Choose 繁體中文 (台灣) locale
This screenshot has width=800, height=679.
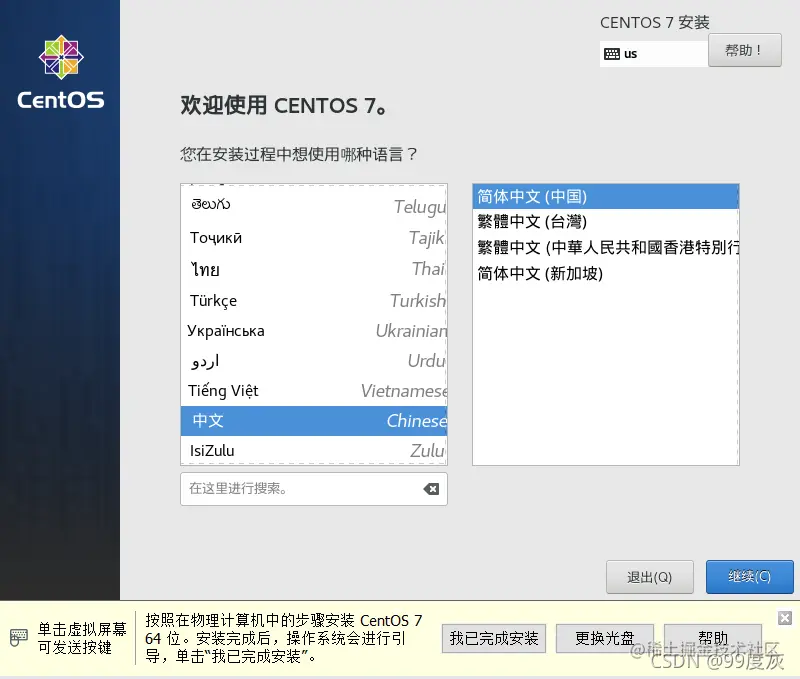click(606, 221)
